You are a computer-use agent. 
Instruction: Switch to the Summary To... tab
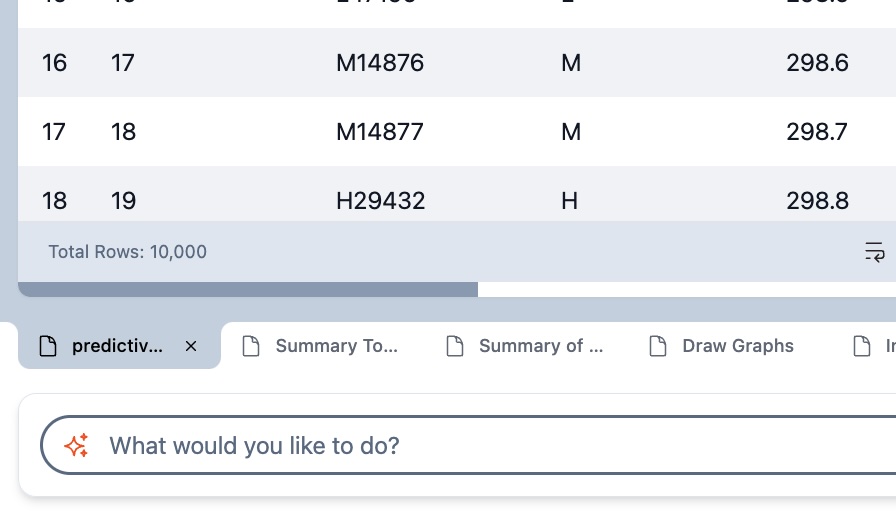tap(336, 346)
